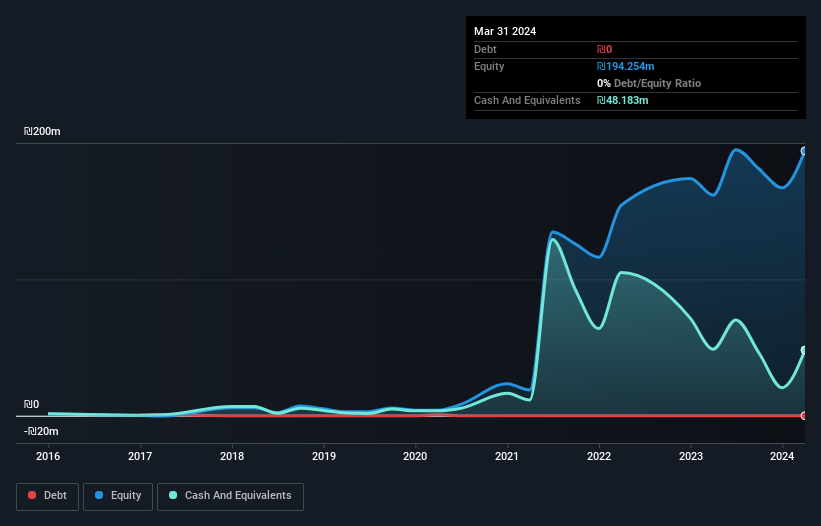This screenshot has width=821, height=526.
Task: Select the red Debt endpoint marker
Action: (804, 416)
